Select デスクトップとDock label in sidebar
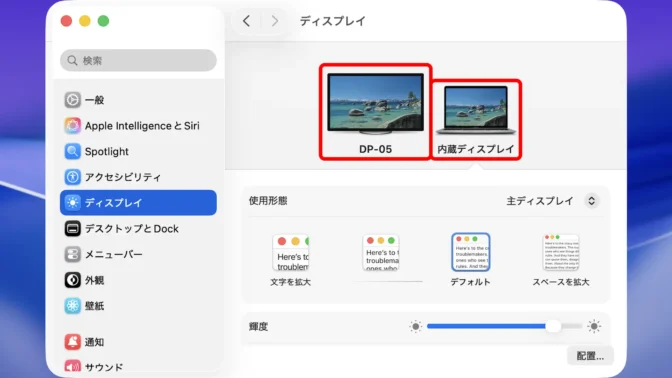 (x=132, y=228)
